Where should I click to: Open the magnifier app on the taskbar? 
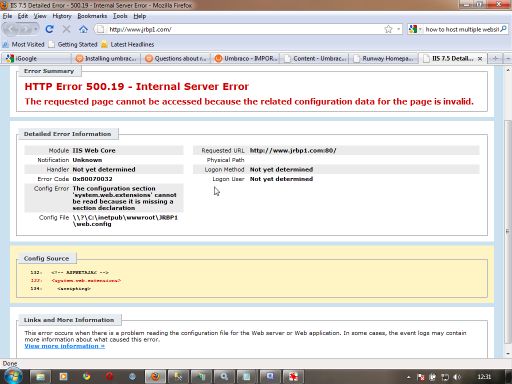point(224,377)
